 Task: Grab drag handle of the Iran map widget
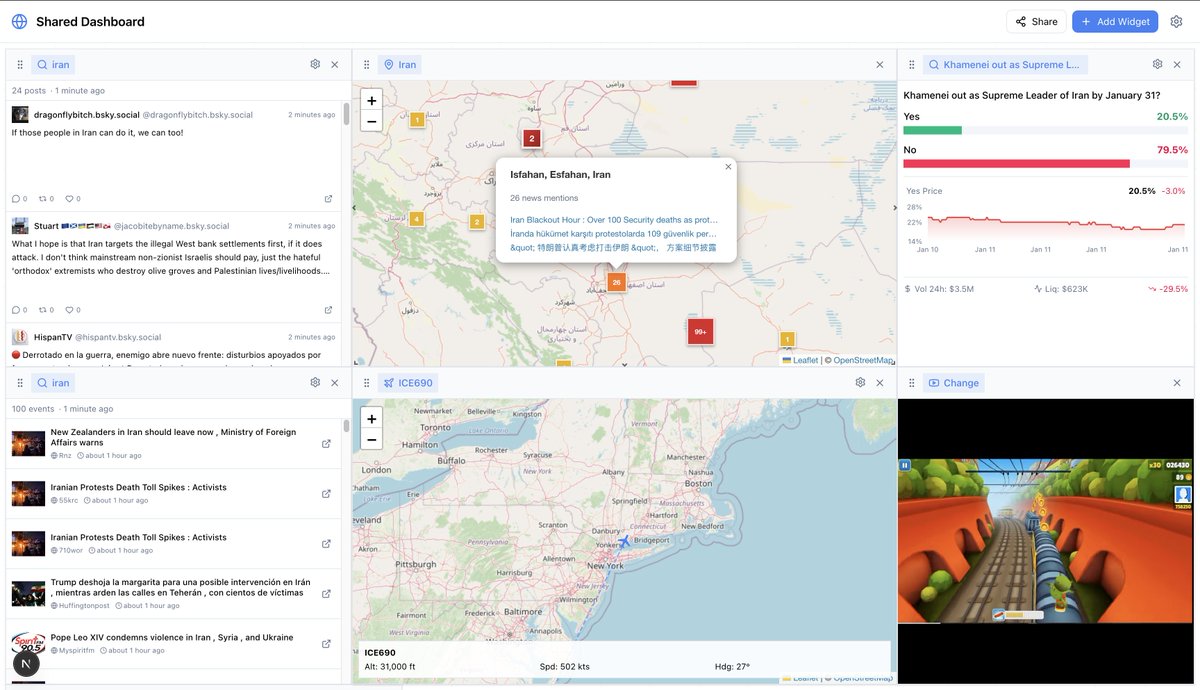(x=366, y=64)
